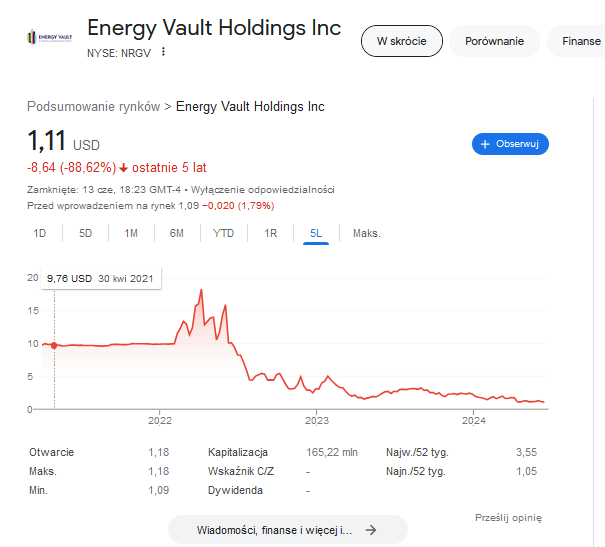Click the Energy Vault company logo
The image size is (605, 547).
[x=50, y=37]
